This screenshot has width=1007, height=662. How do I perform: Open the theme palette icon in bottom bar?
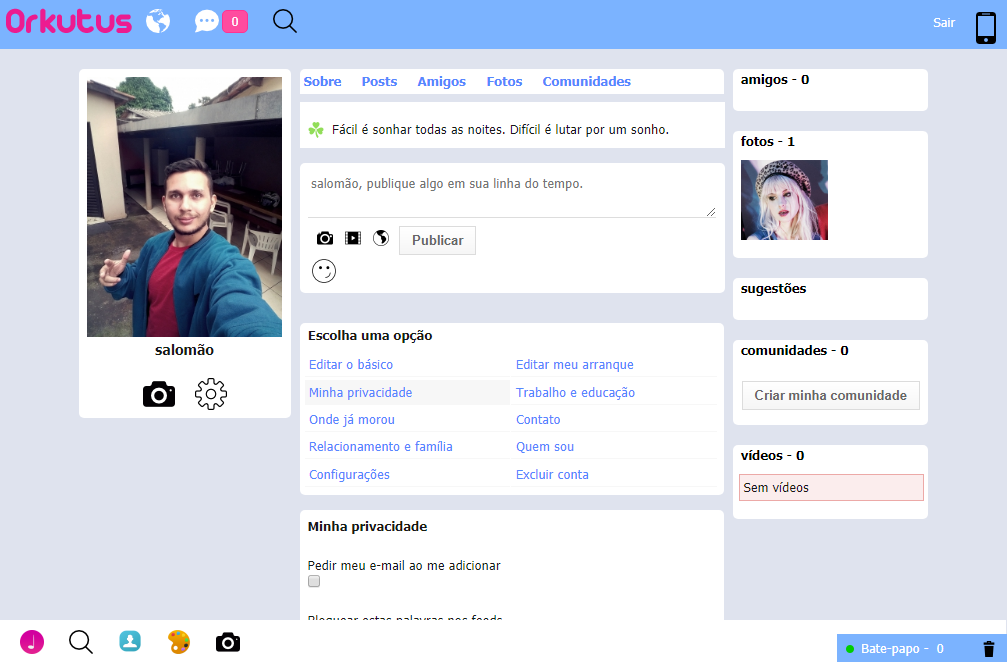(x=178, y=642)
